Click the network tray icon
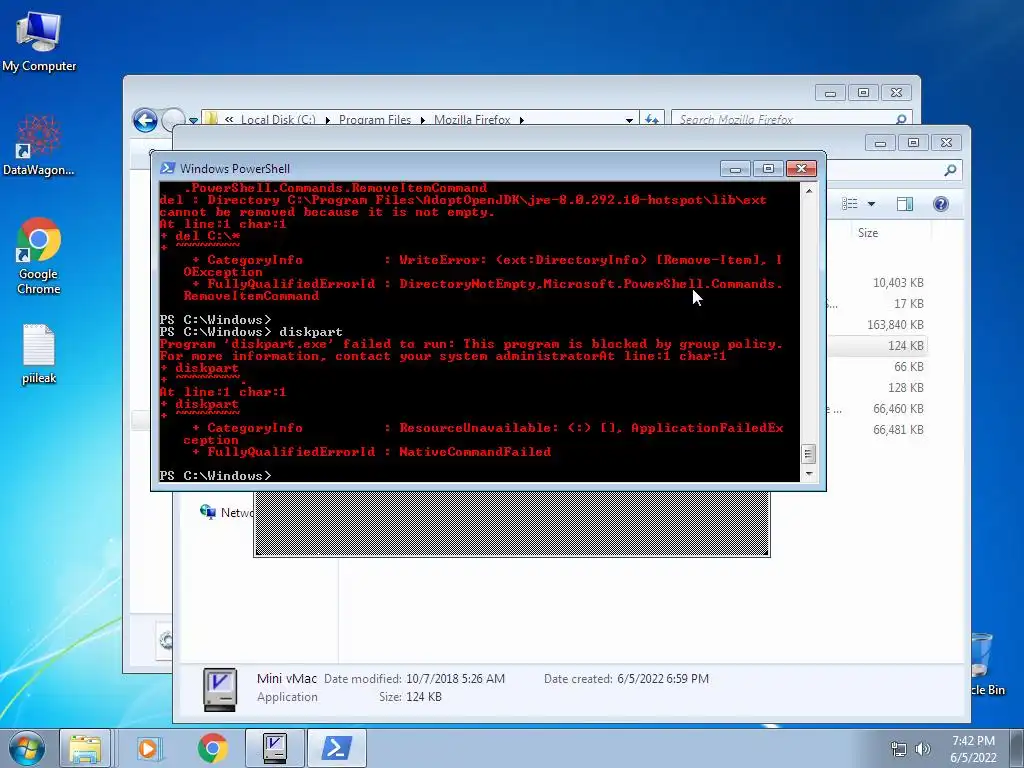This screenshot has width=1024, height=768. [899, 749]
